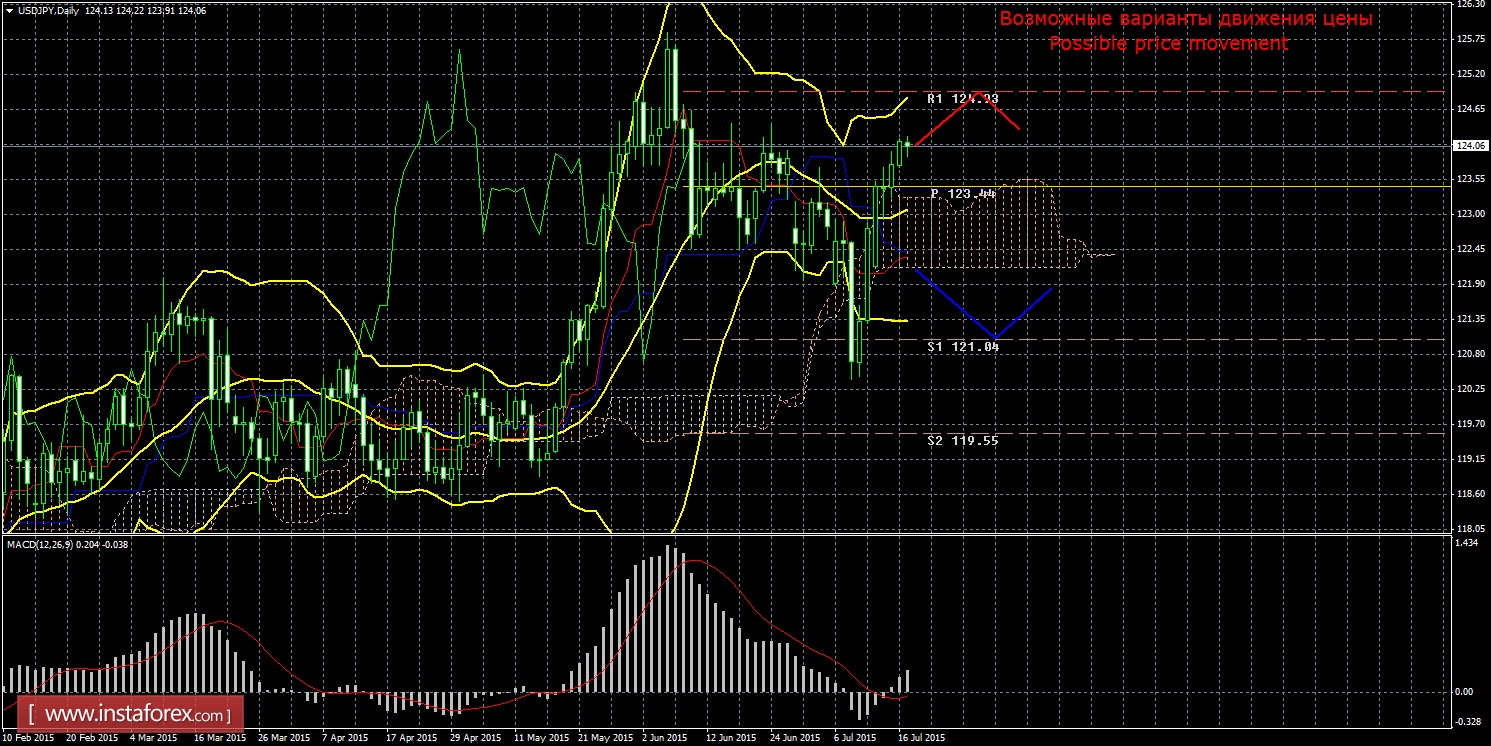Screen dimensions: 1491x746
Task: Select the 16 Jul 2015 date label
Action: pyautogui.click(x=917, y=738)
